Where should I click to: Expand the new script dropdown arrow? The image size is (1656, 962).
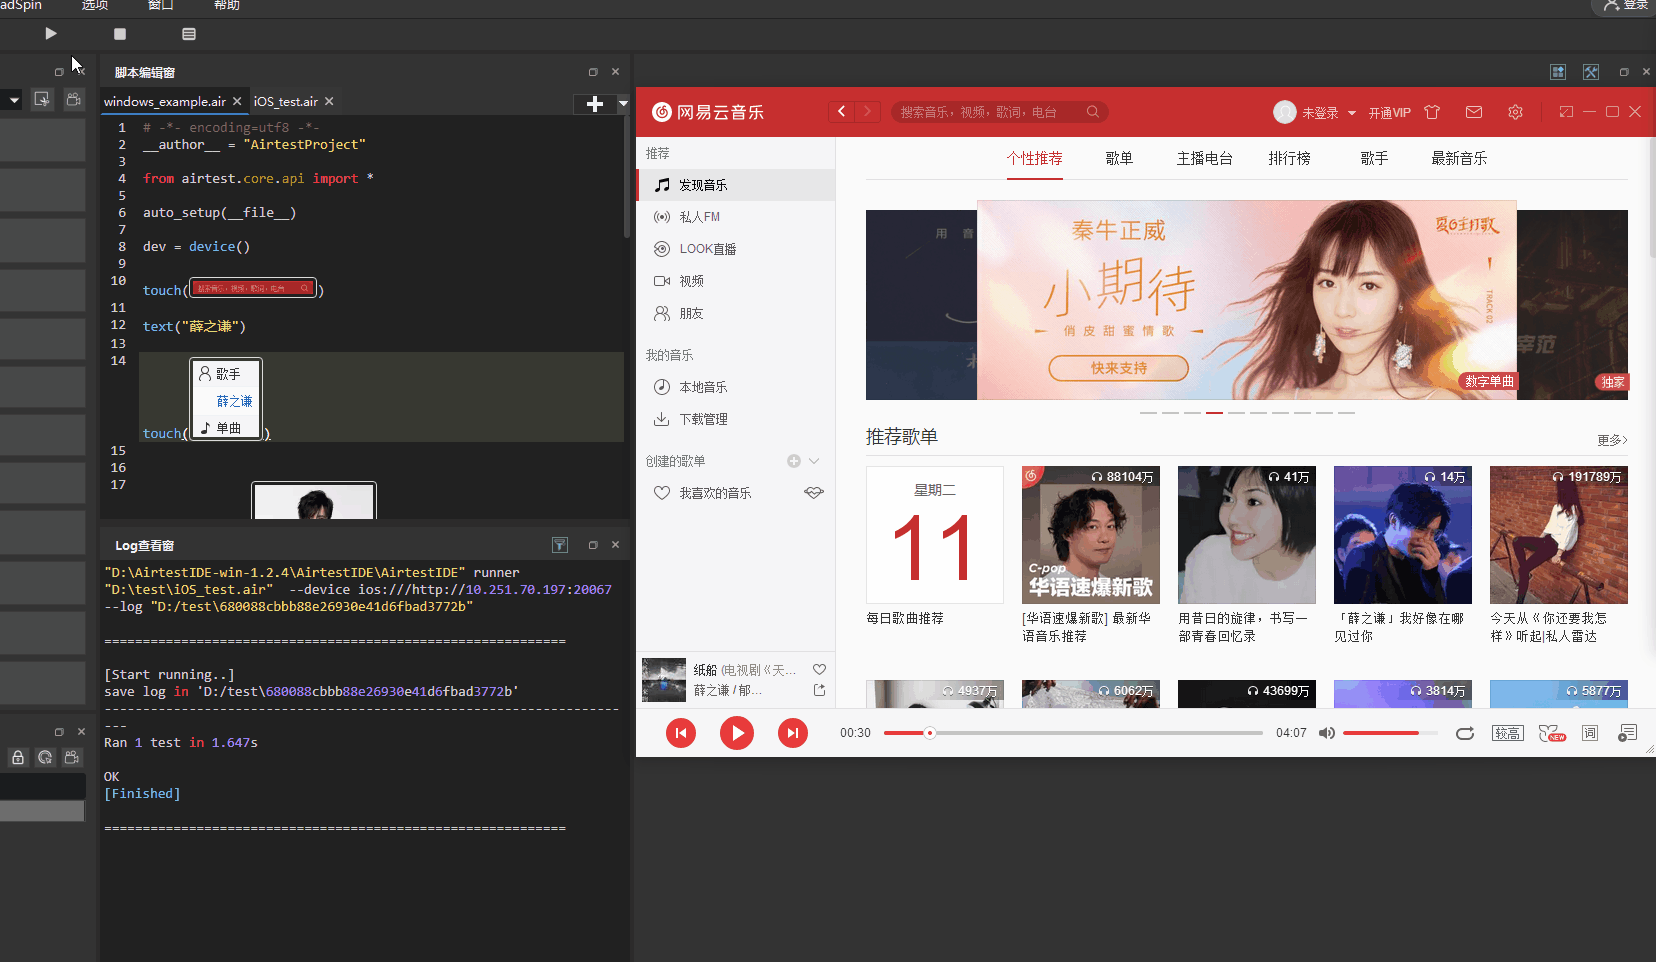[x=623, y=104]
